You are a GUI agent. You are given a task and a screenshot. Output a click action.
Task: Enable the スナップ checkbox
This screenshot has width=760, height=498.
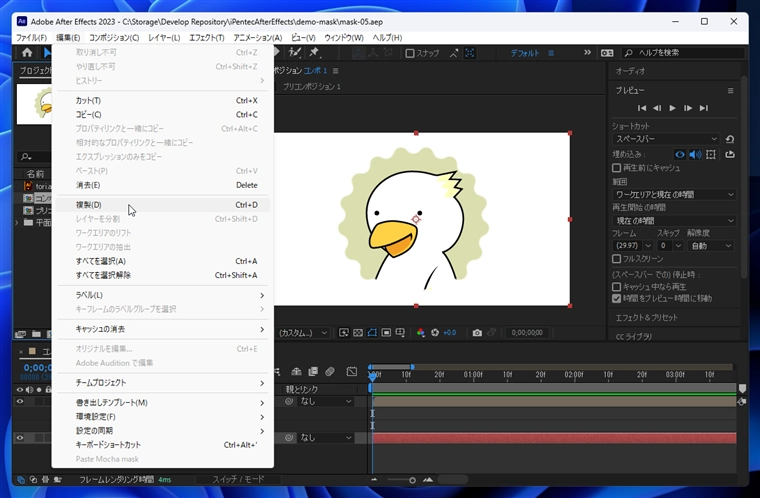pos(409,53)
